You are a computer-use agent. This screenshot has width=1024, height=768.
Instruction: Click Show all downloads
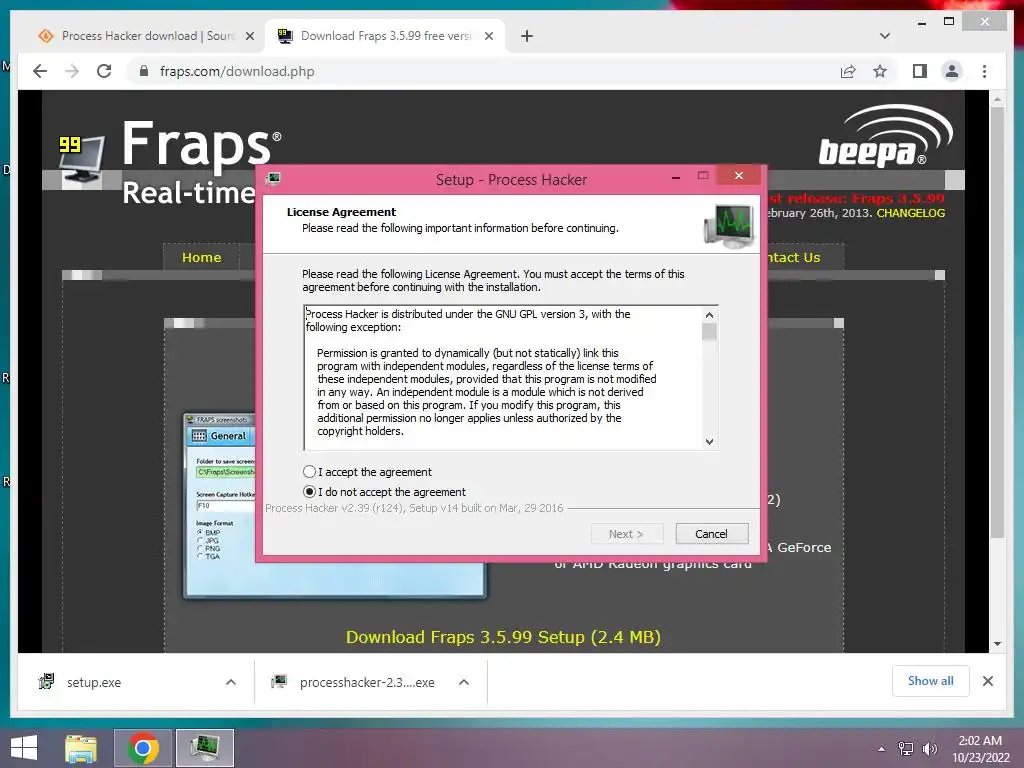(x=931, y=681)
